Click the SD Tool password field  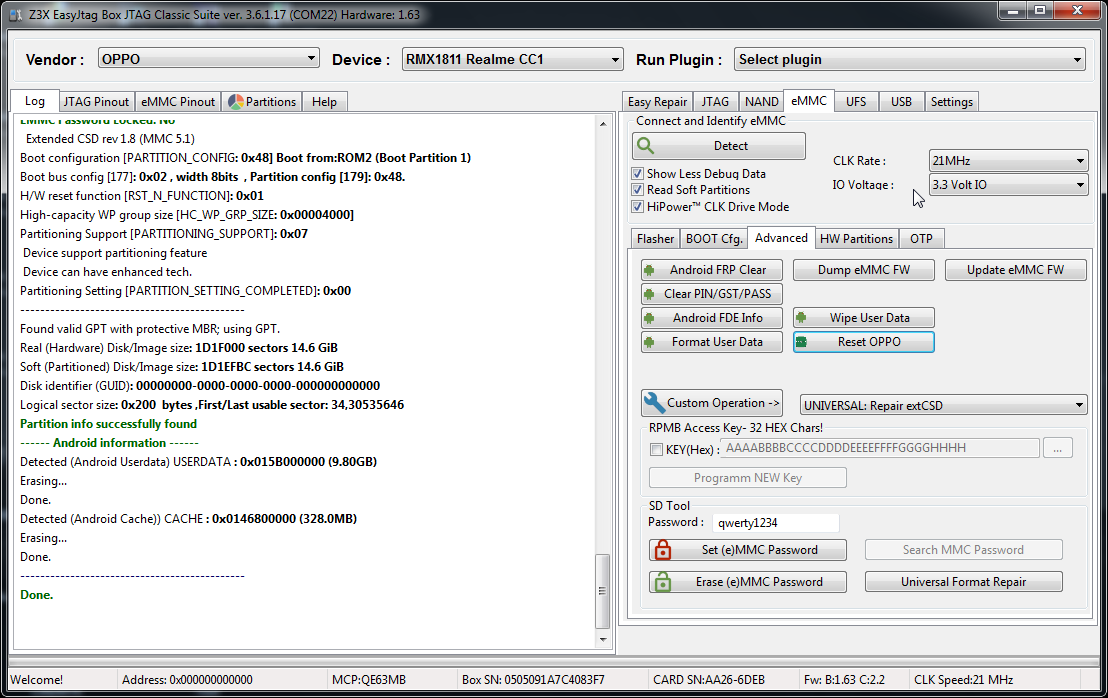[775, 522]
